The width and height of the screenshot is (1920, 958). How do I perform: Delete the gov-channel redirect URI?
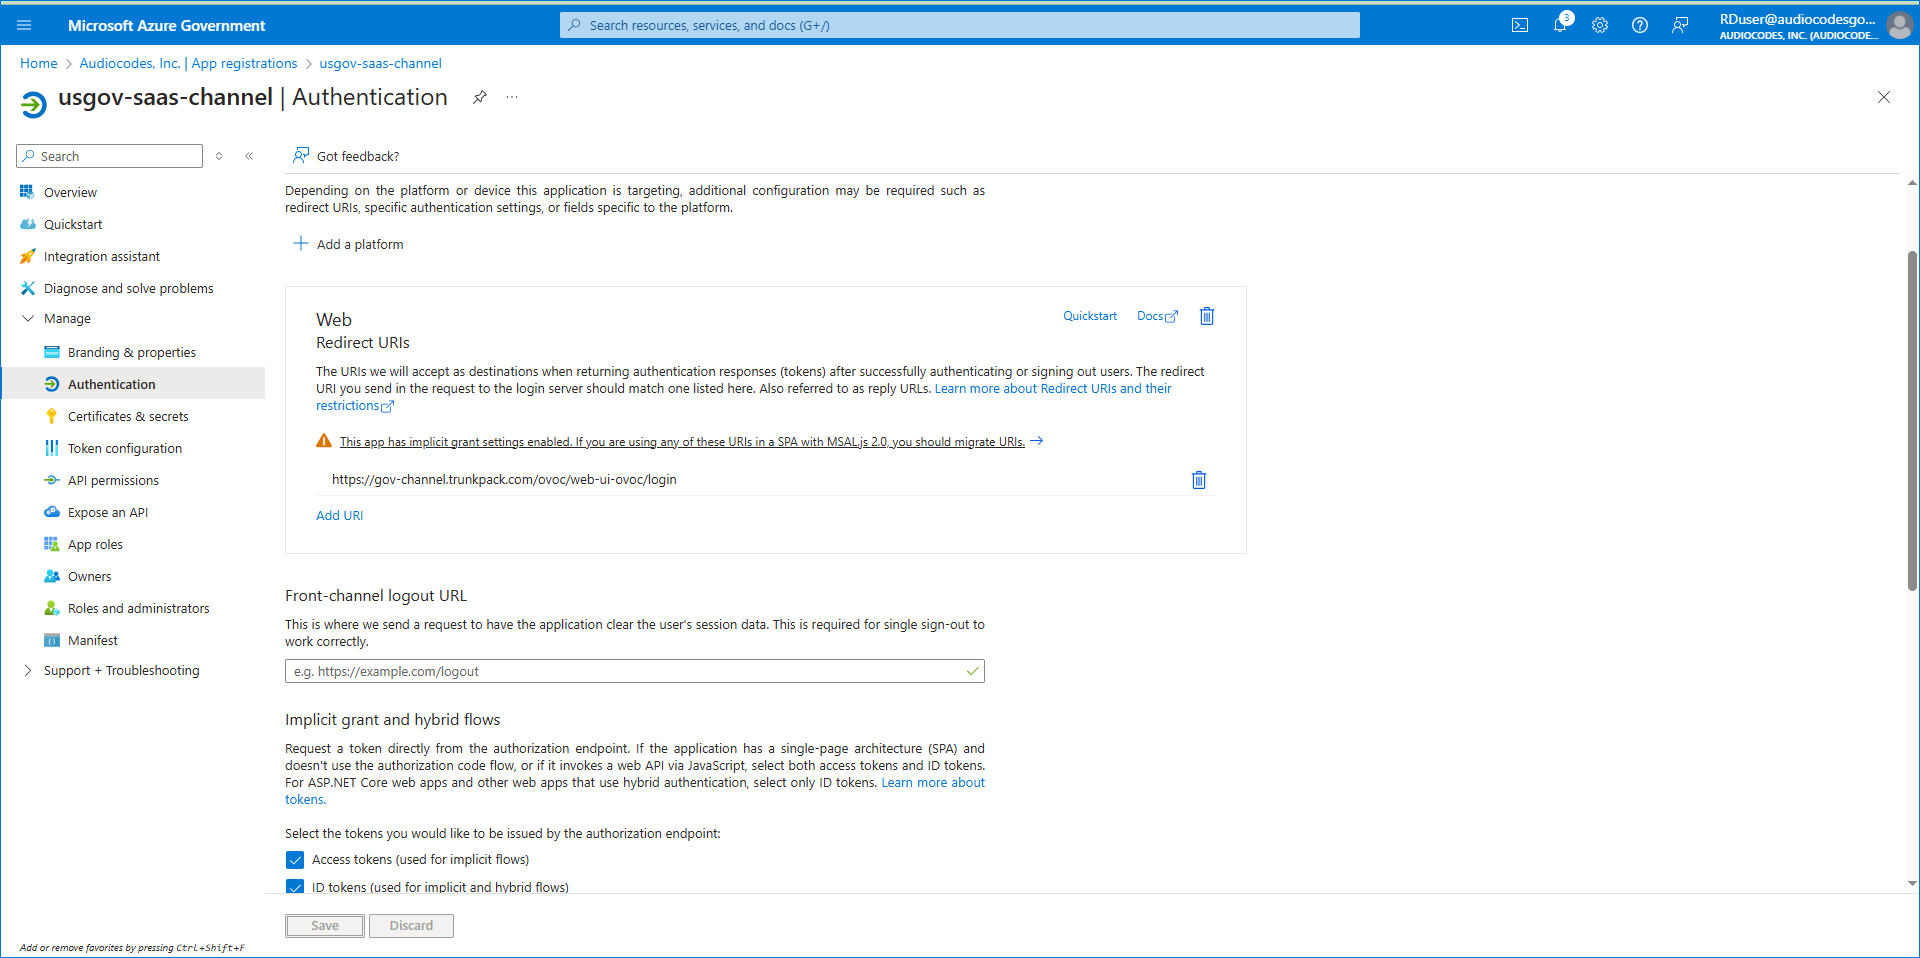pyautogui.click(x=1199, y=480)
